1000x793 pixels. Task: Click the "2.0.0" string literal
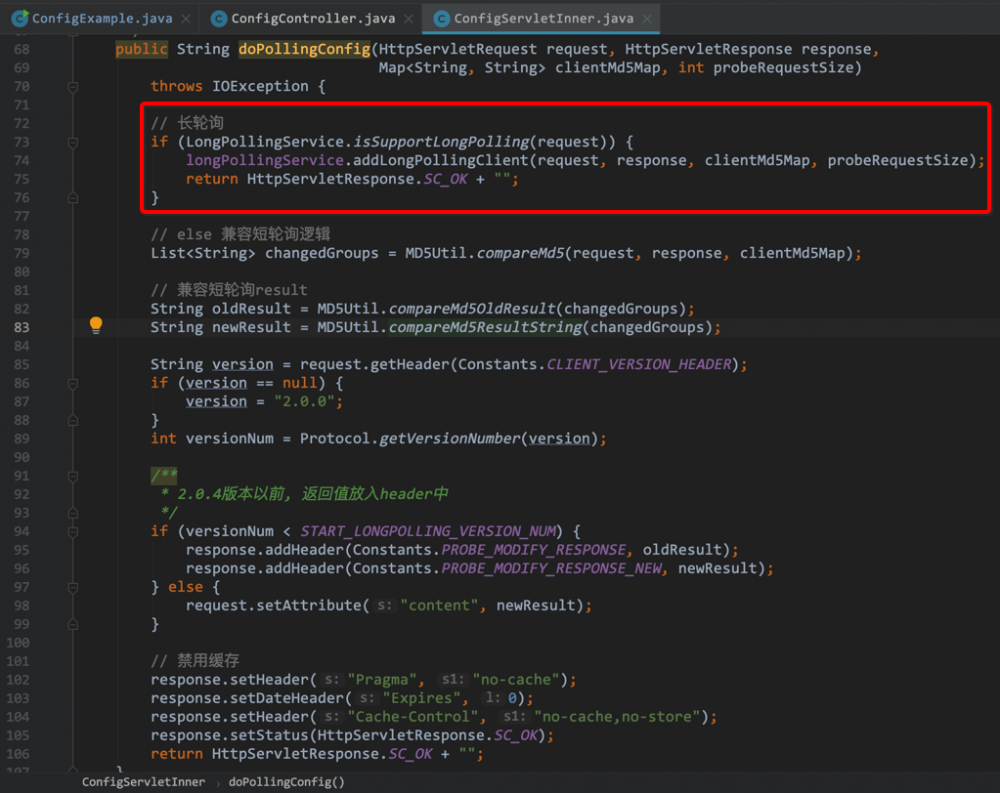305,401
